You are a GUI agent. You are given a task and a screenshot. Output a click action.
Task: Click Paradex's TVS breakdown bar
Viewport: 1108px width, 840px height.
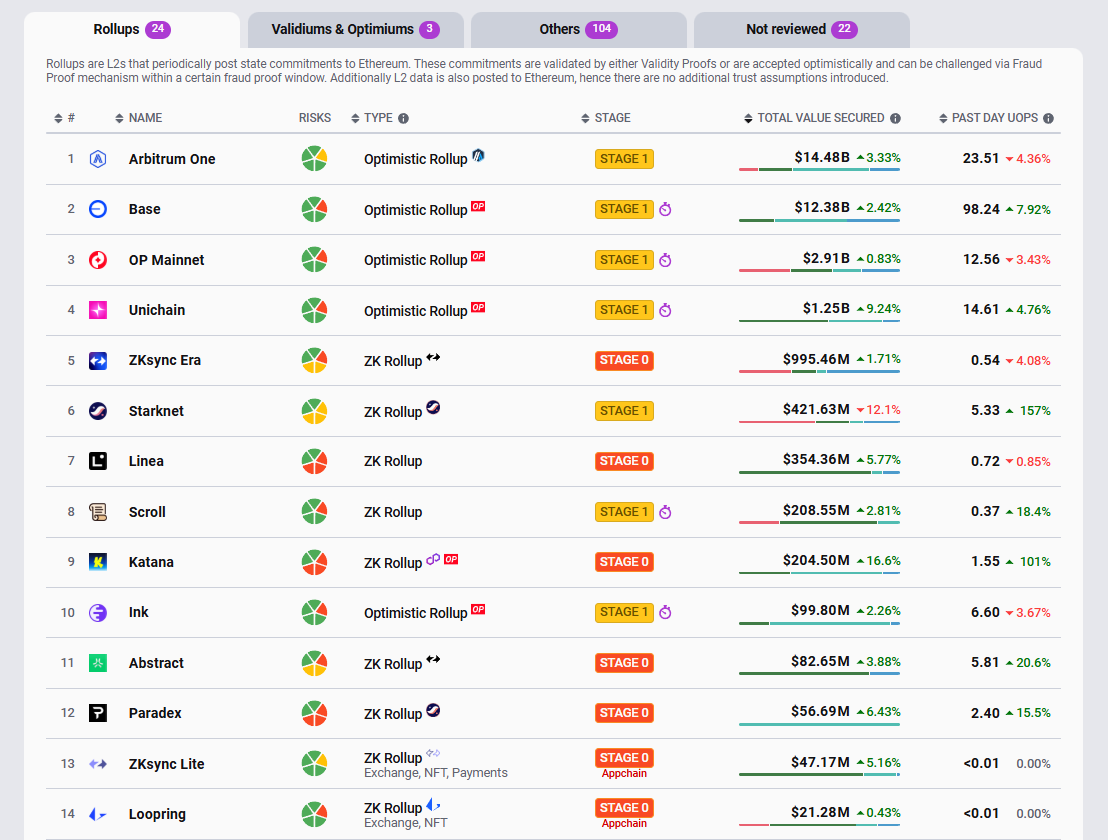(x=820, y=724)
